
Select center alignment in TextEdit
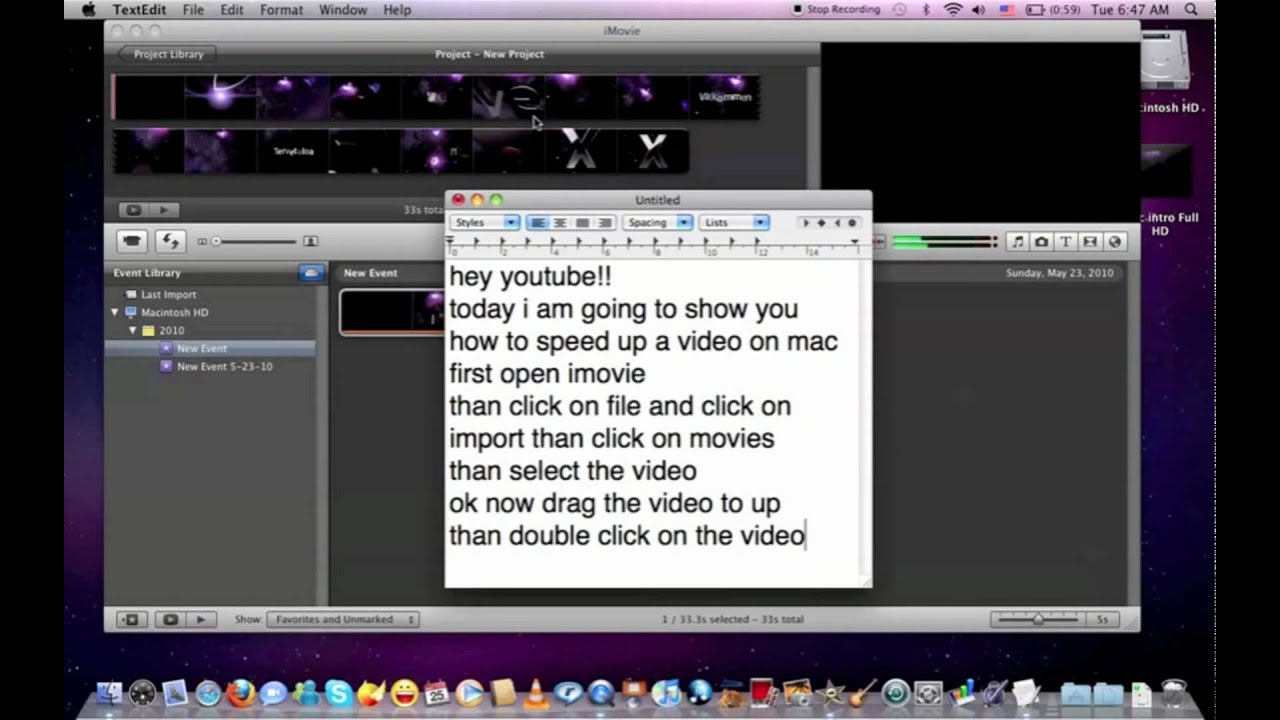coord(560,223)
